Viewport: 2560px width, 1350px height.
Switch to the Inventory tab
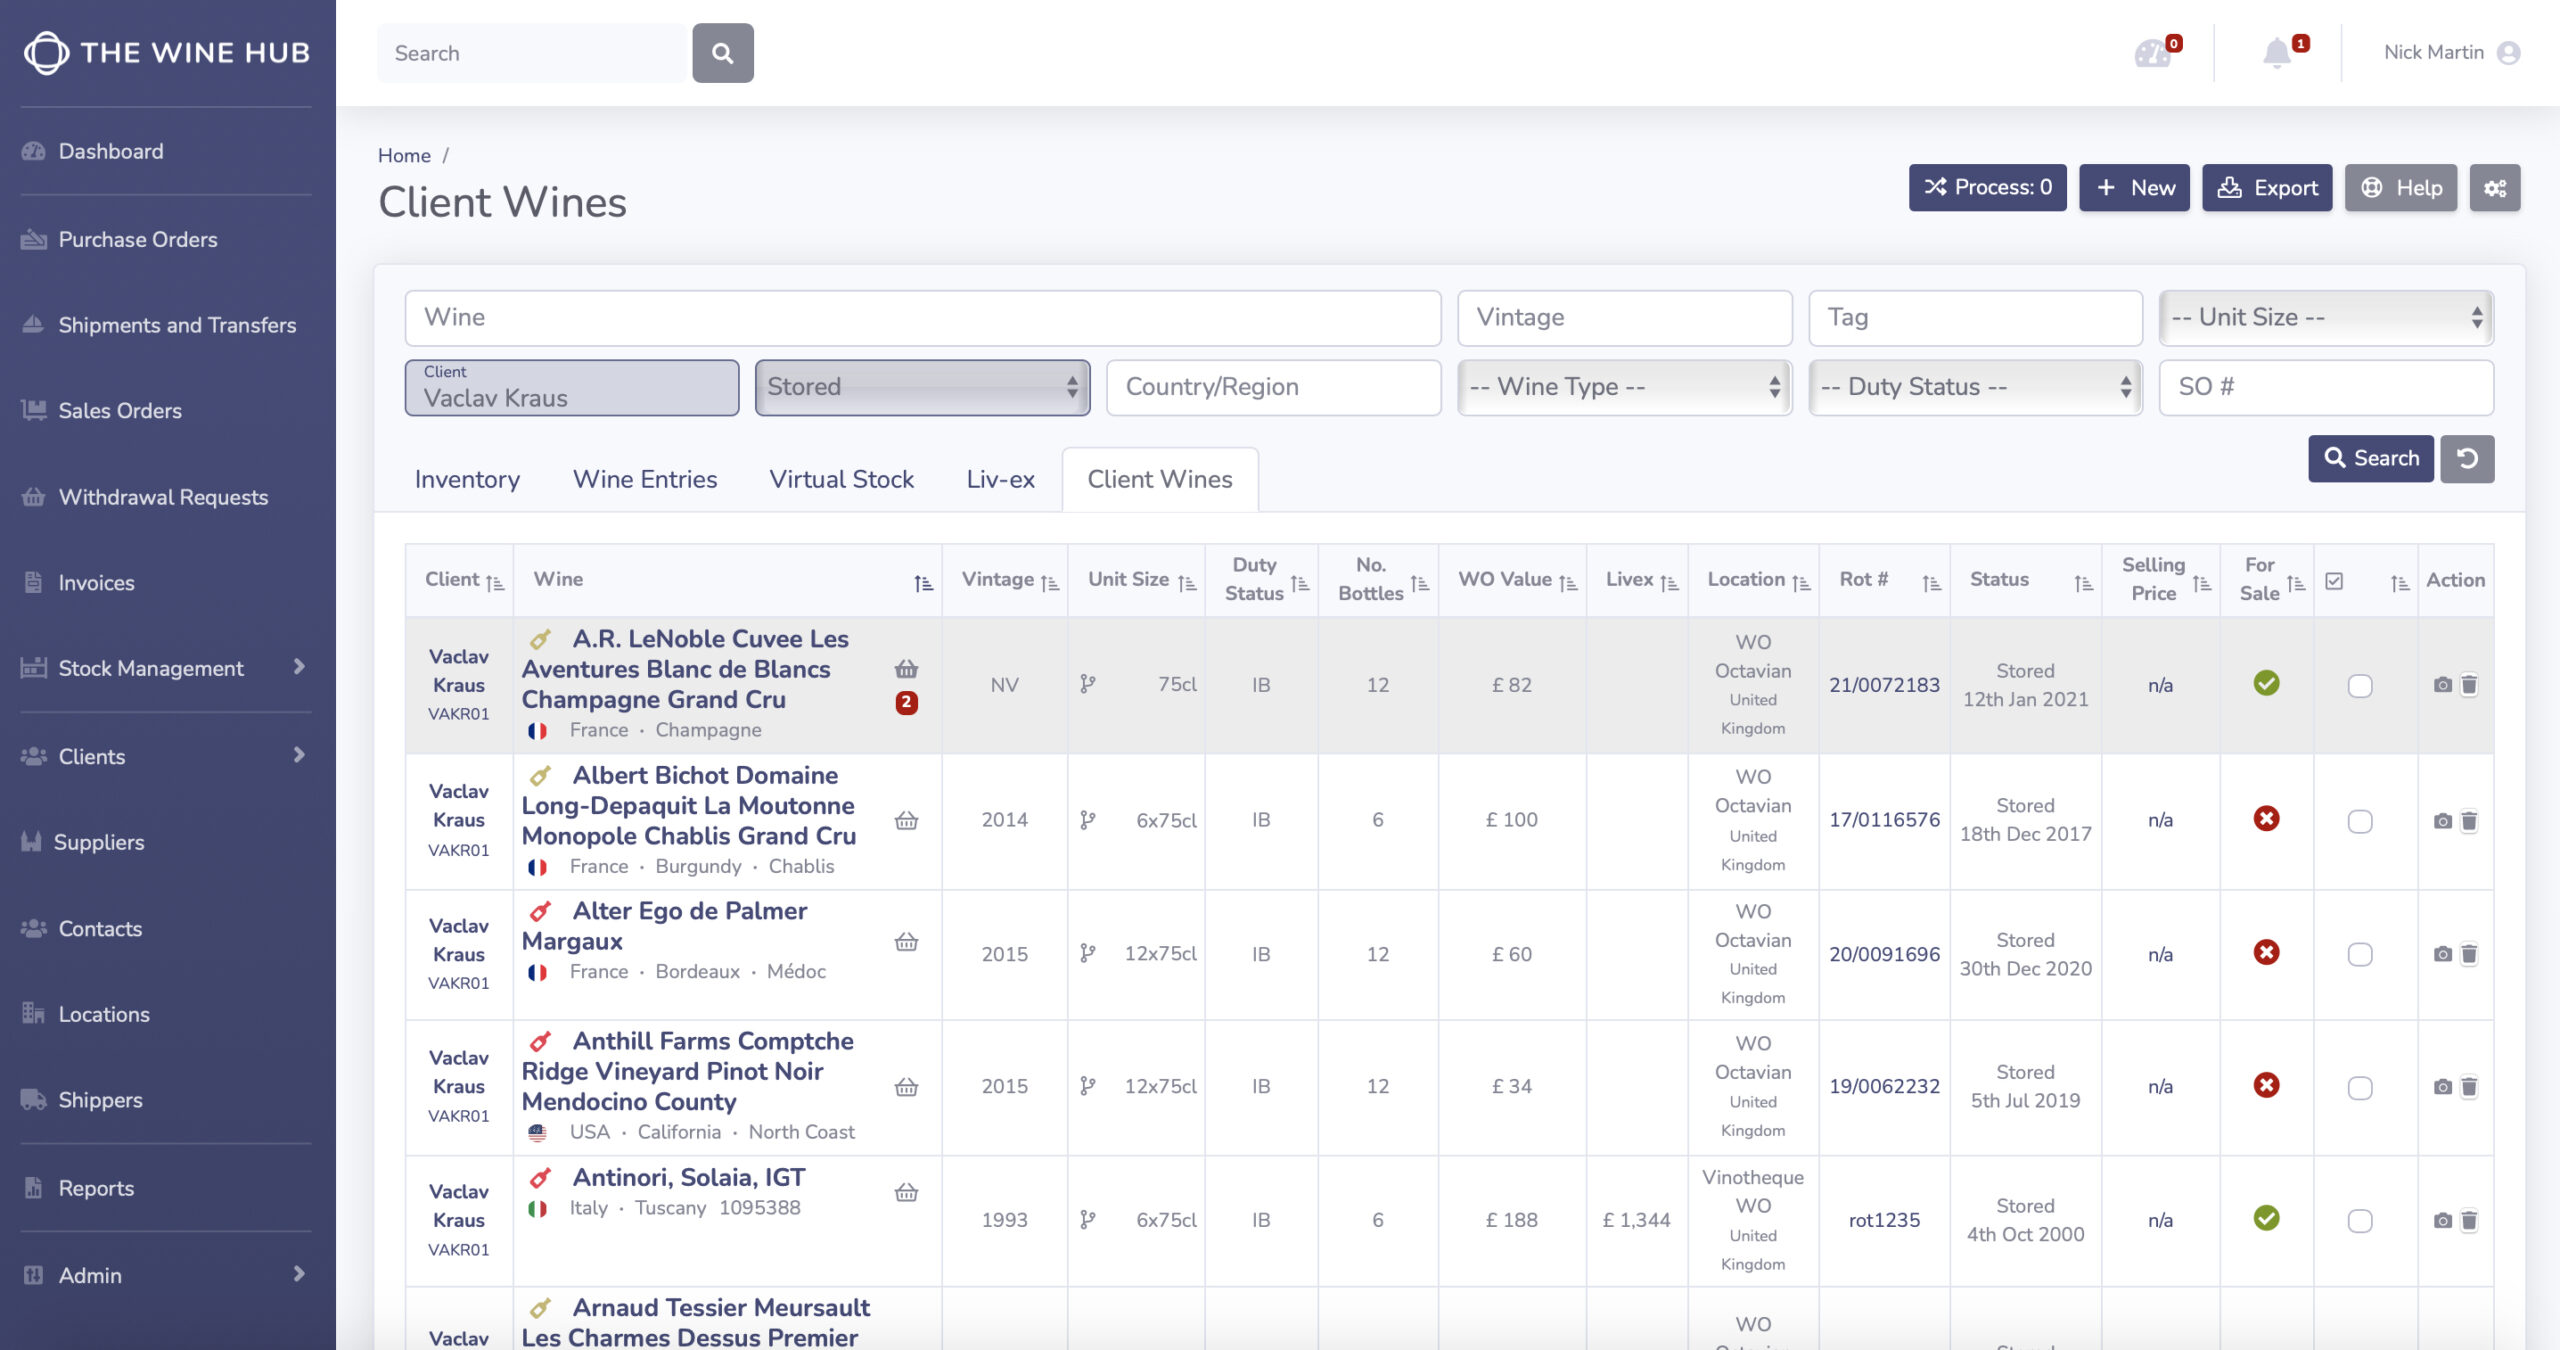(x=467, y=479)
